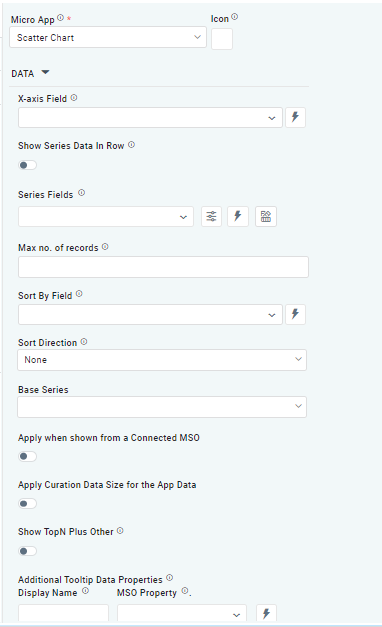382x627 pixels.
Task: Click info icon beside Show TopN Plus Other
Action: pyautogui.click(x=120, y=531)
